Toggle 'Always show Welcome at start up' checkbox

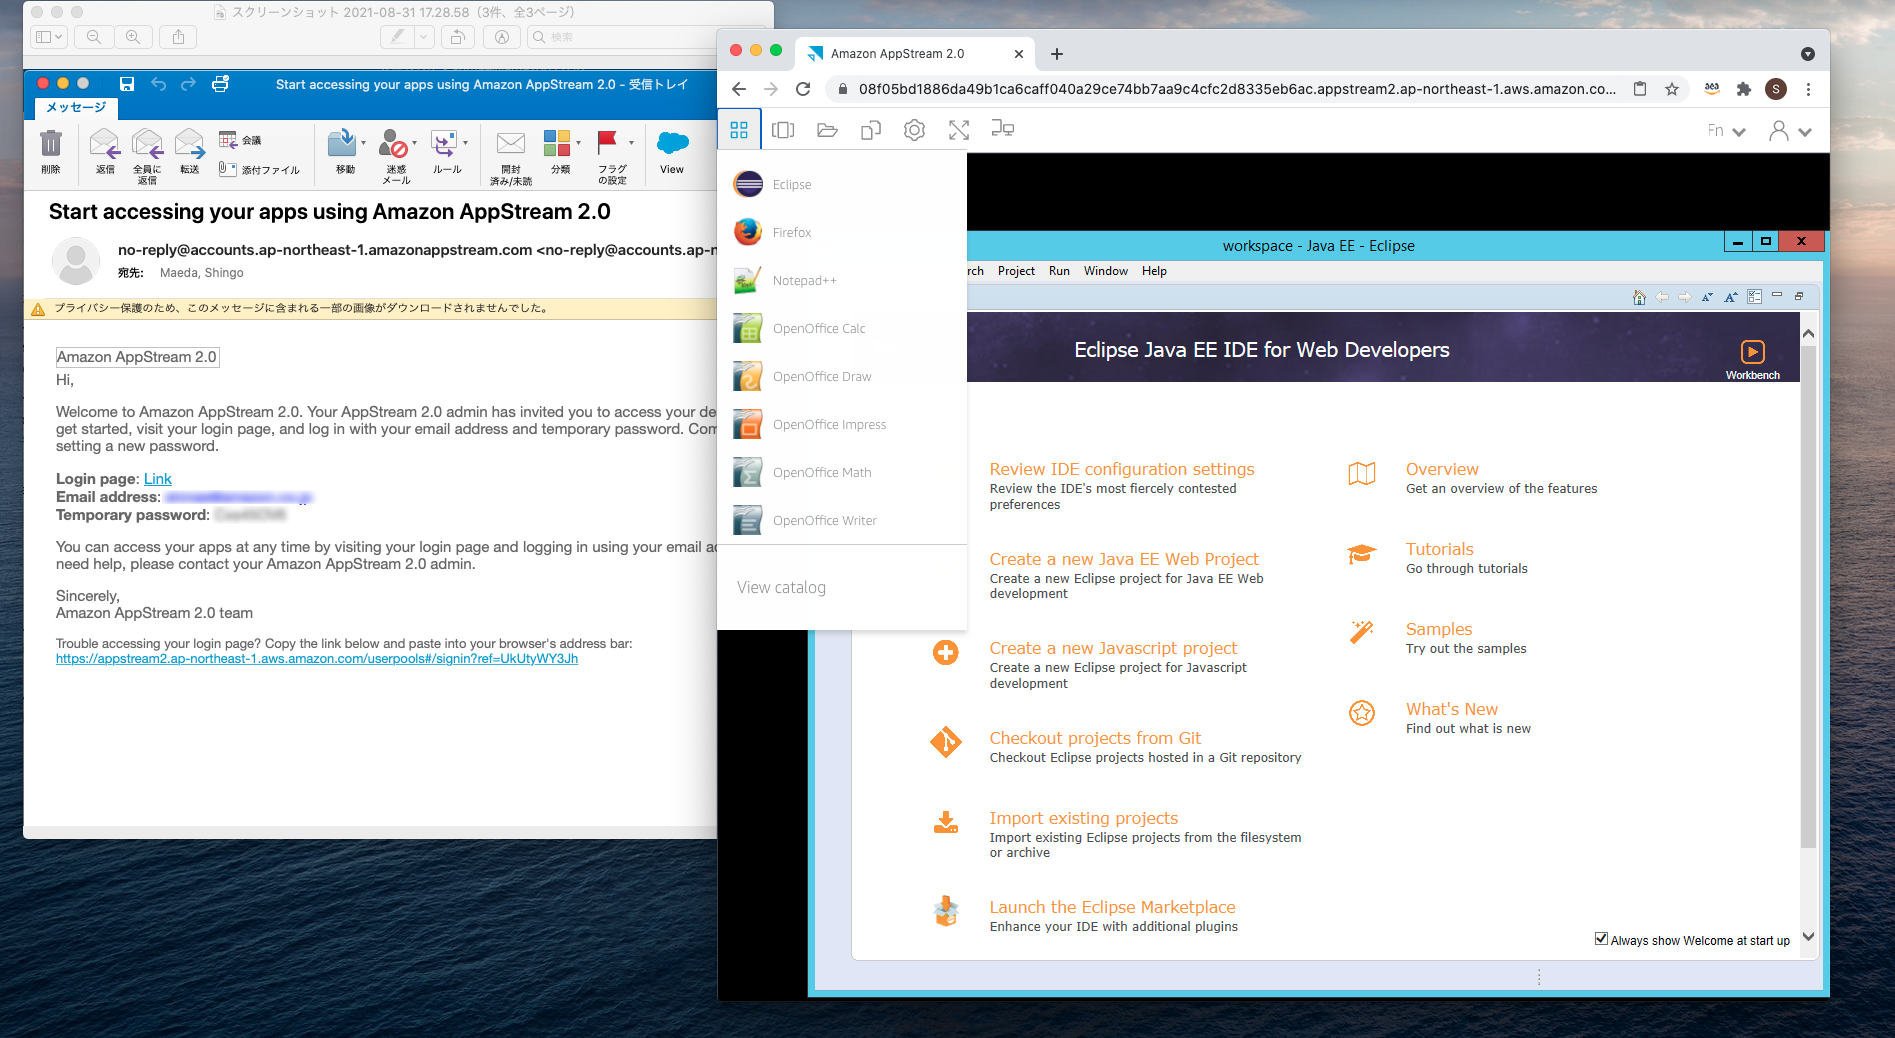(1601, 939)
